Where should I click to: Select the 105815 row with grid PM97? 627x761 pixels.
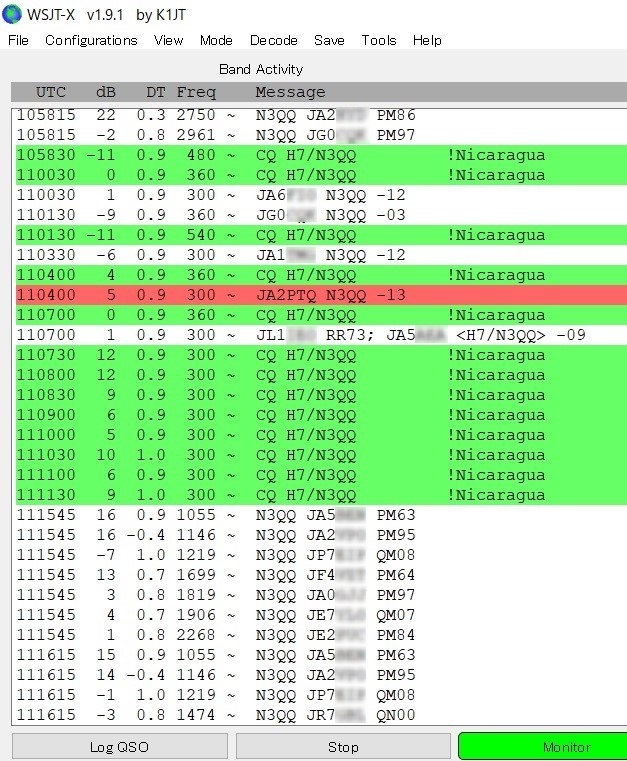point(321,135)
